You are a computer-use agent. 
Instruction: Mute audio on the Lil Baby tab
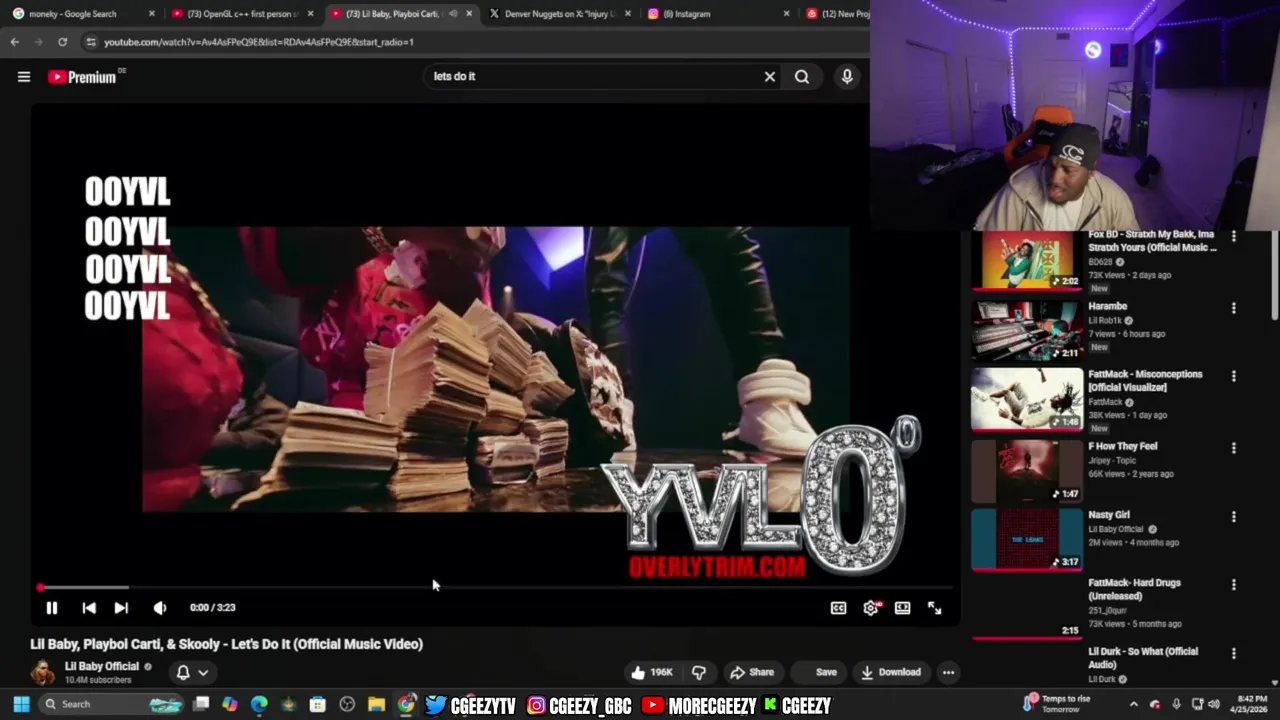[453, 14]
